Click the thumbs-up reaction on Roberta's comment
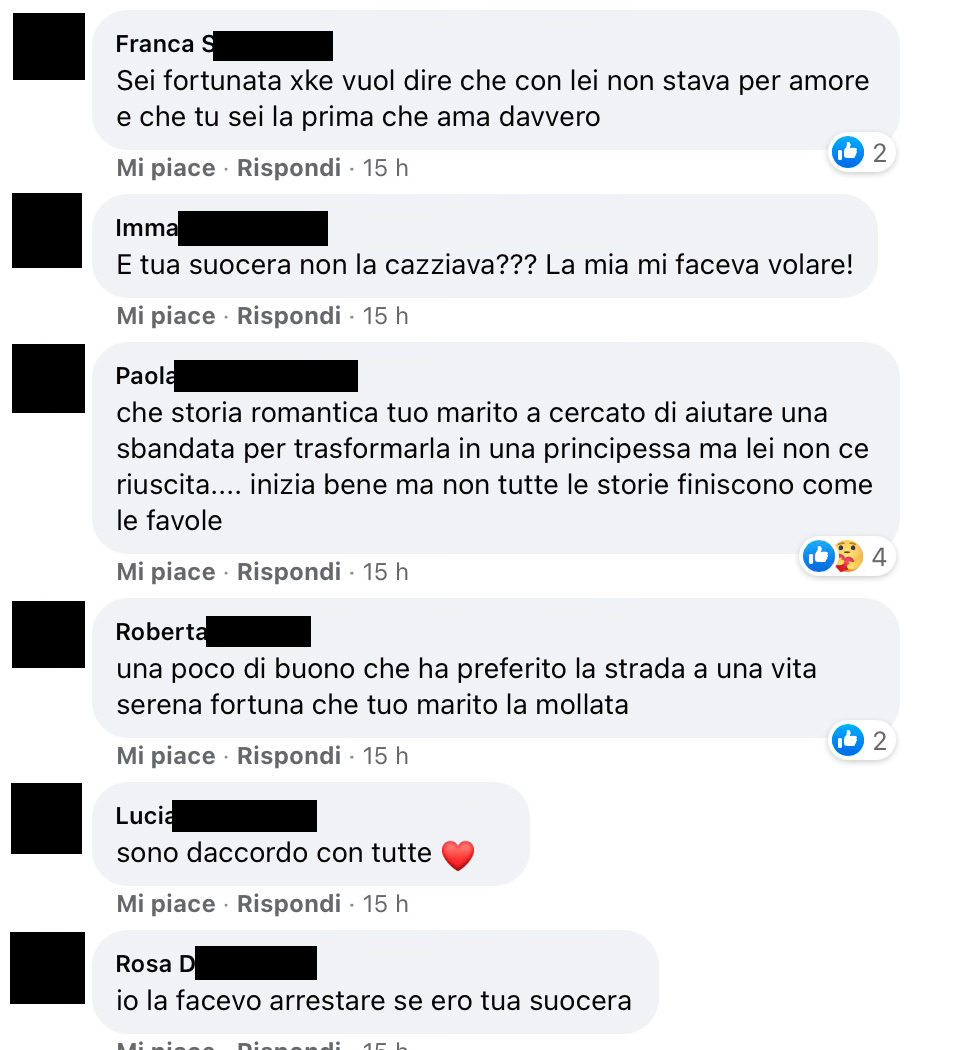 847,741
